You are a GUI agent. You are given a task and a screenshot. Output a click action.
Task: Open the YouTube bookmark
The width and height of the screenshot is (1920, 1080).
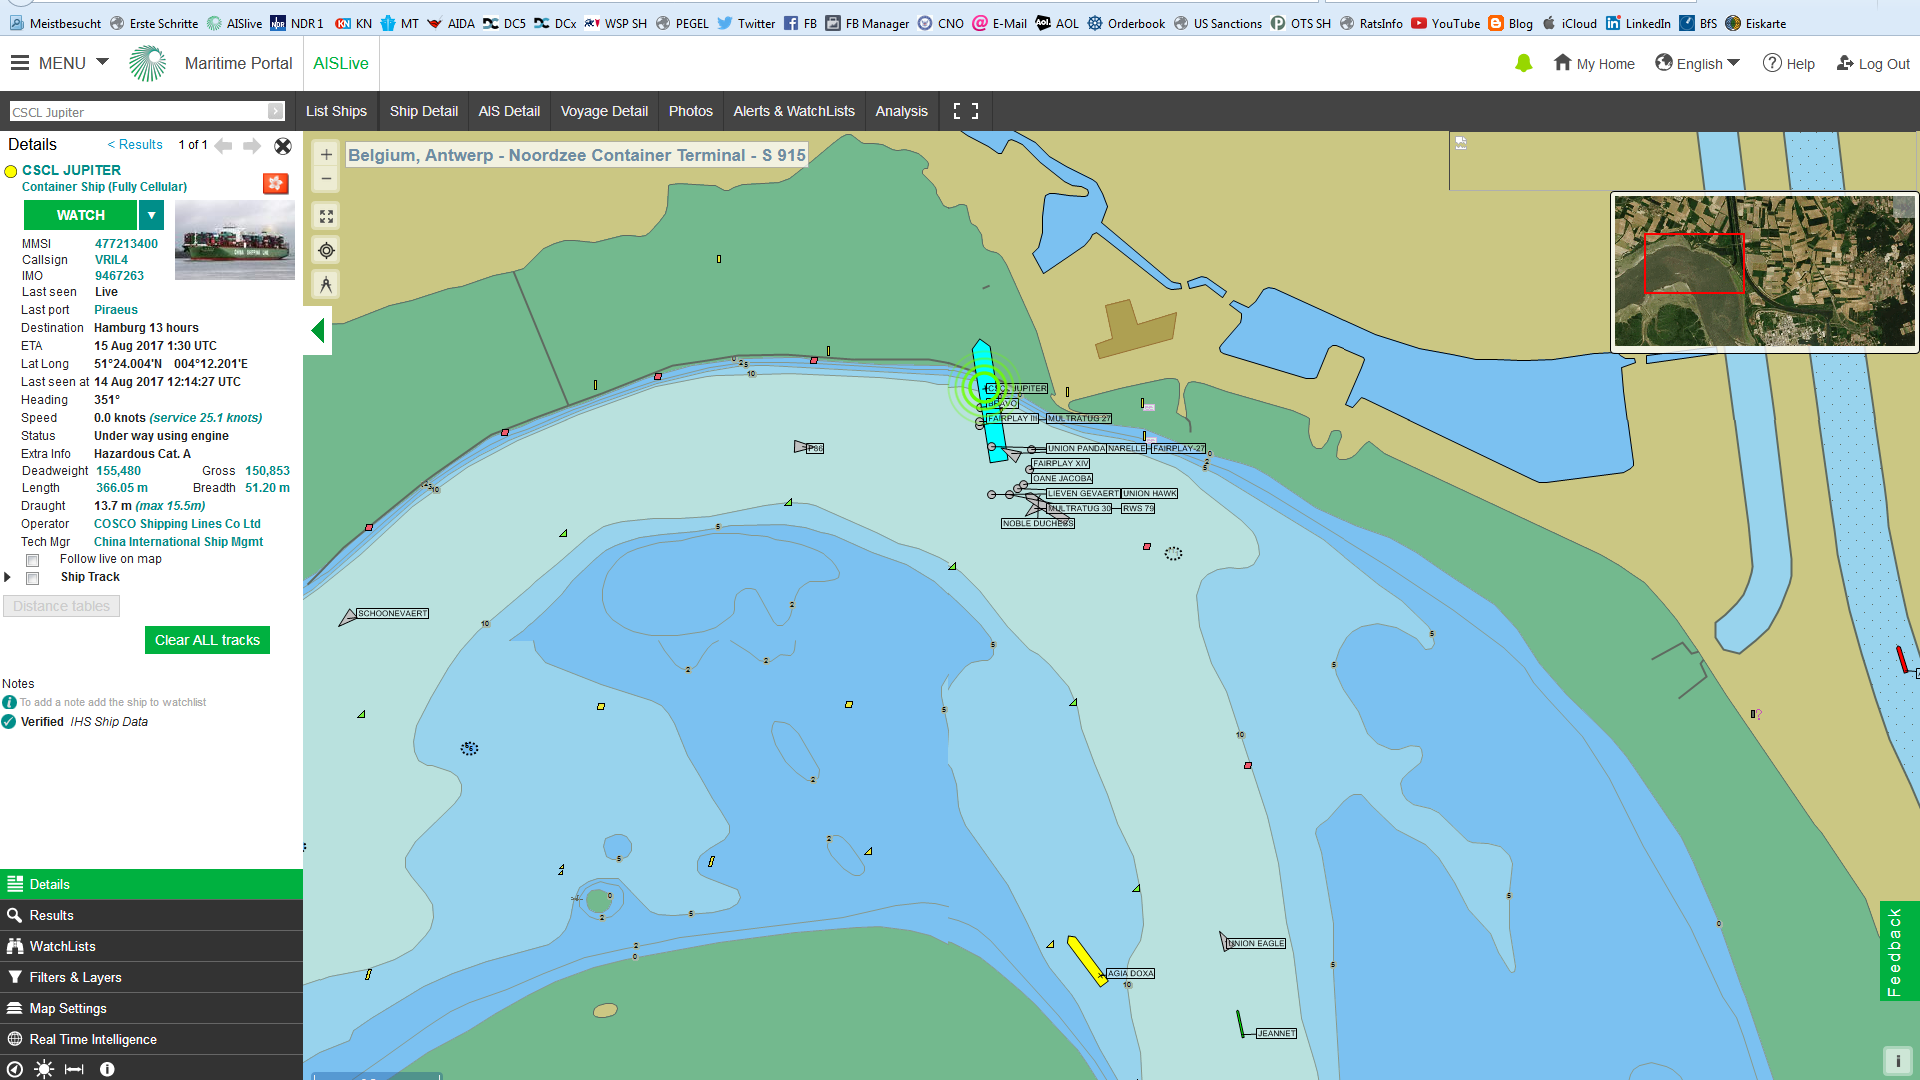click(x=1445, y=23)
